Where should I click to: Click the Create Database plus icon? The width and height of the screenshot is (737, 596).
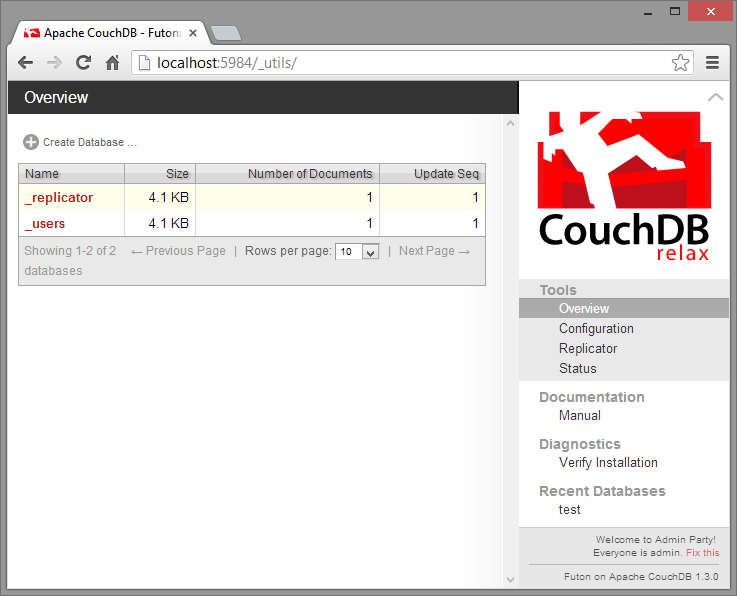31,142
